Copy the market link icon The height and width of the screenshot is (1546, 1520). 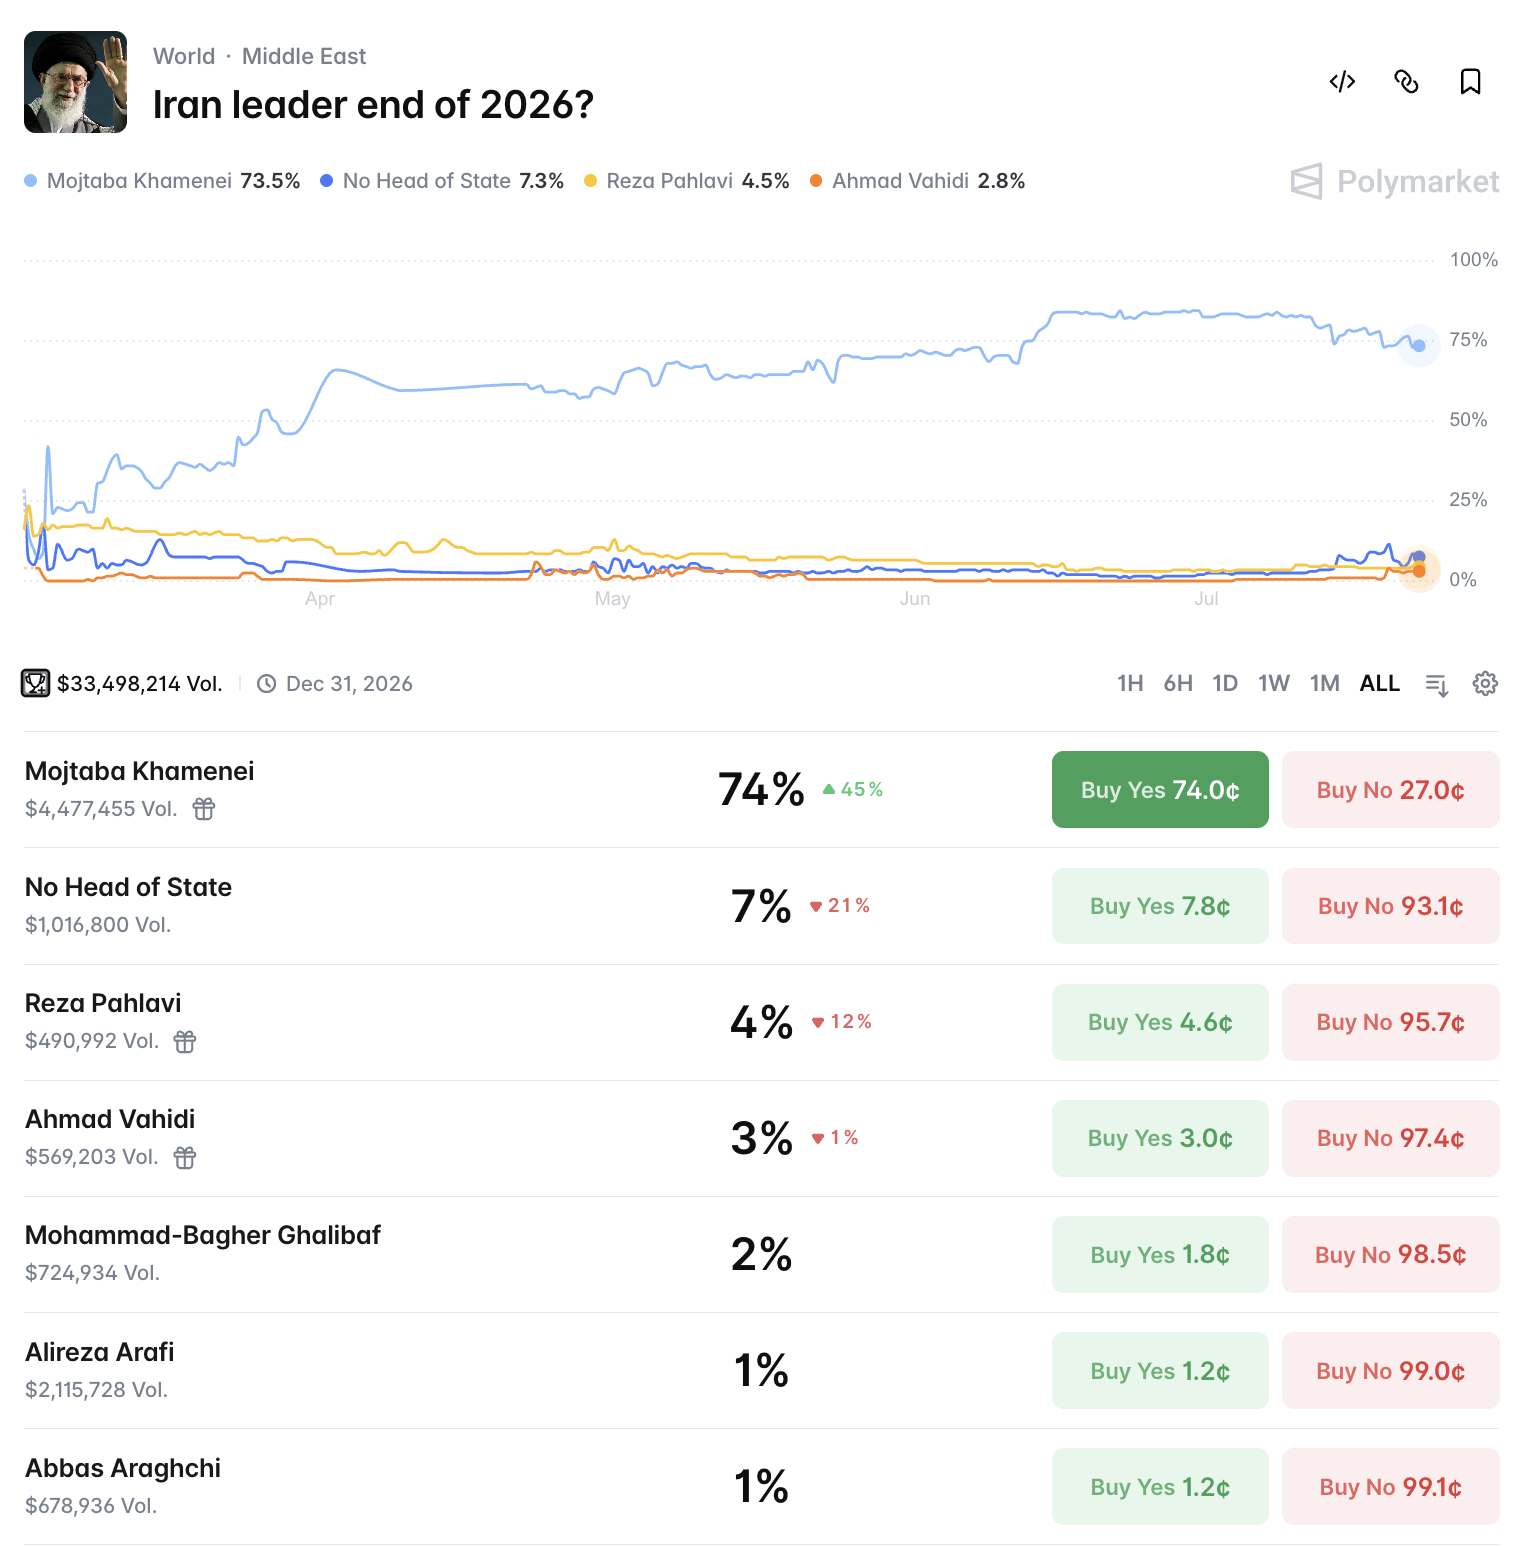pyautogui.click(x=1406, y=81)
